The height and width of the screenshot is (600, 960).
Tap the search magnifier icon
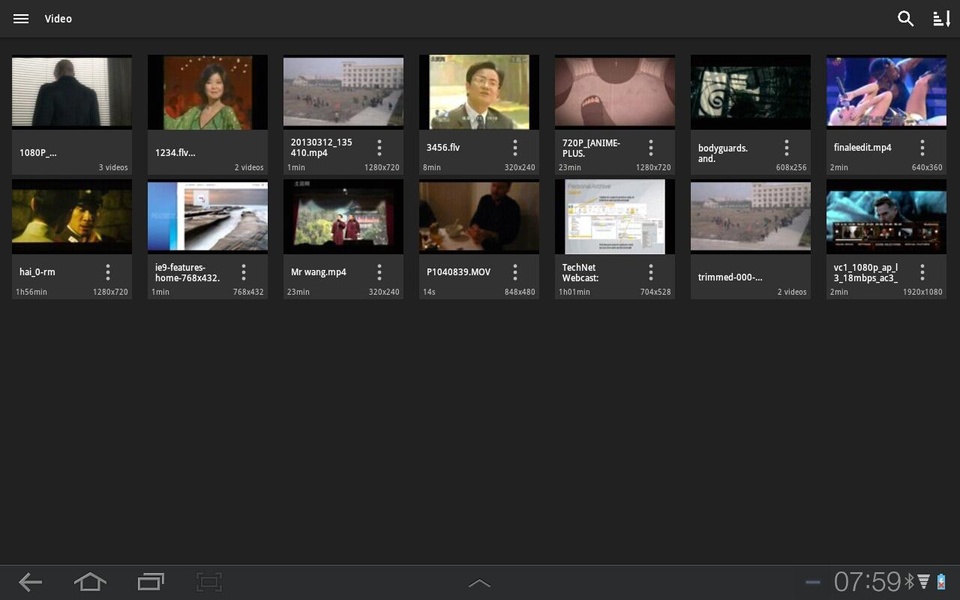(x=906, y=18)
